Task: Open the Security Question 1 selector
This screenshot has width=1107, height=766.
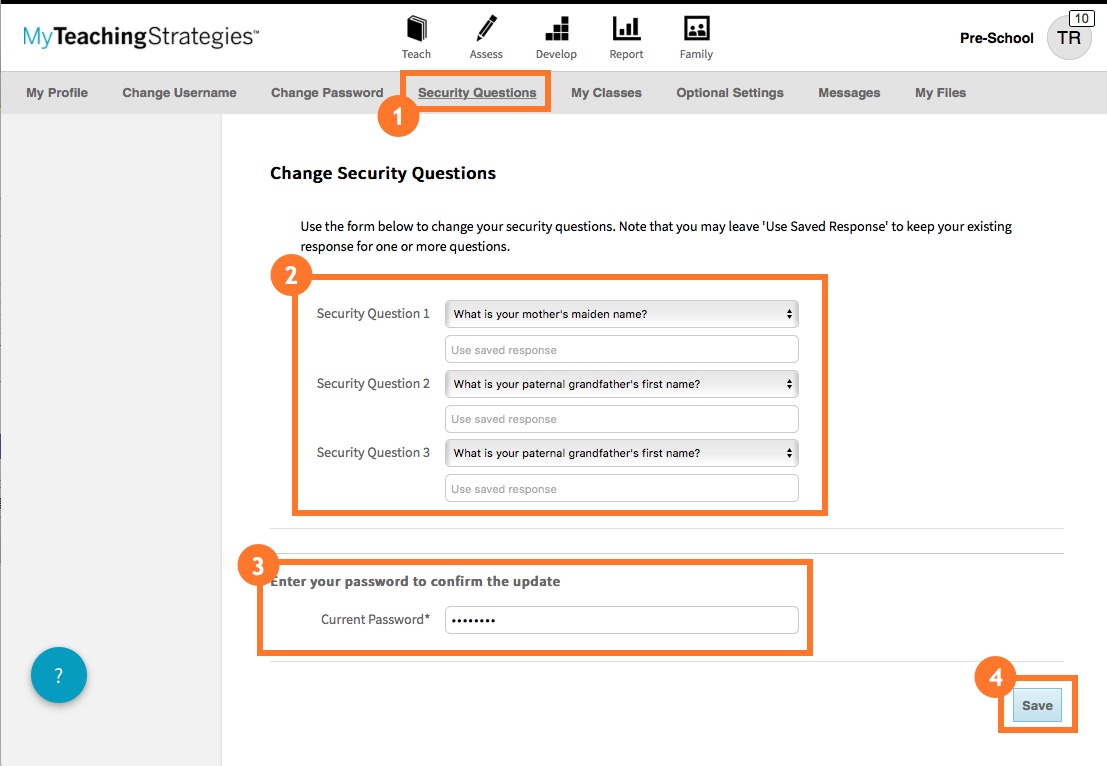Action: tap(621, 313)
